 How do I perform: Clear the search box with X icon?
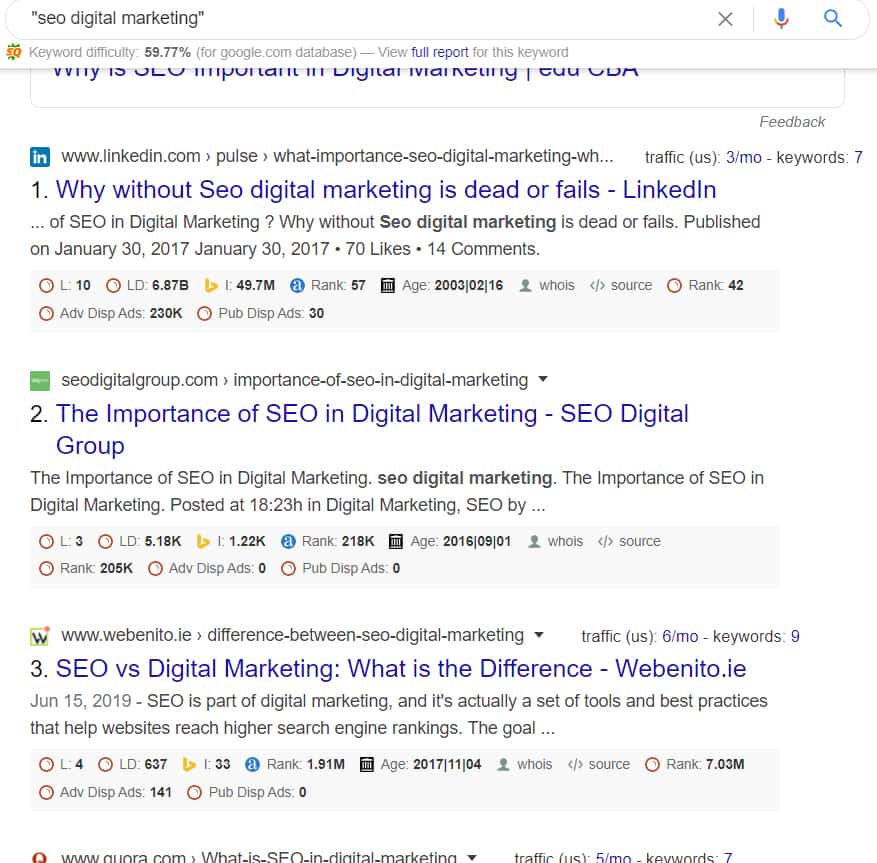tap(725, 19)
